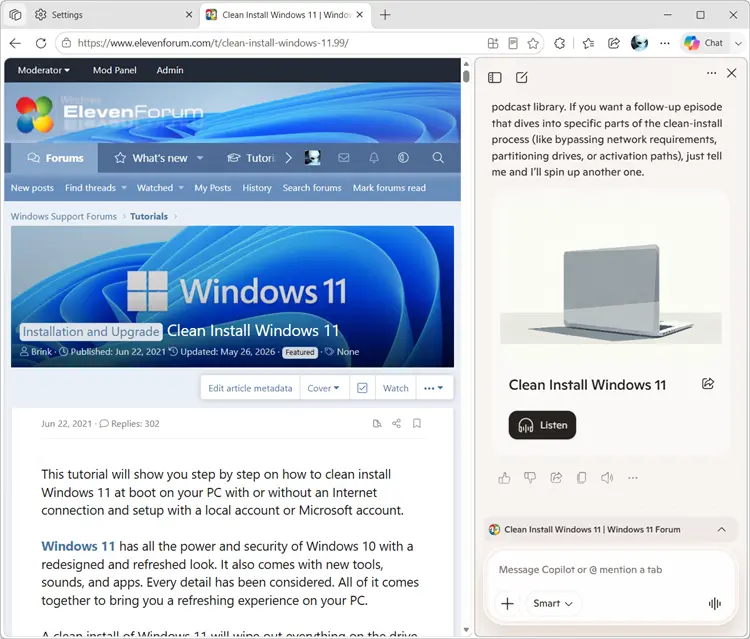
Task: Open Windows Support Forums breadcrumb
Action: 64,216
